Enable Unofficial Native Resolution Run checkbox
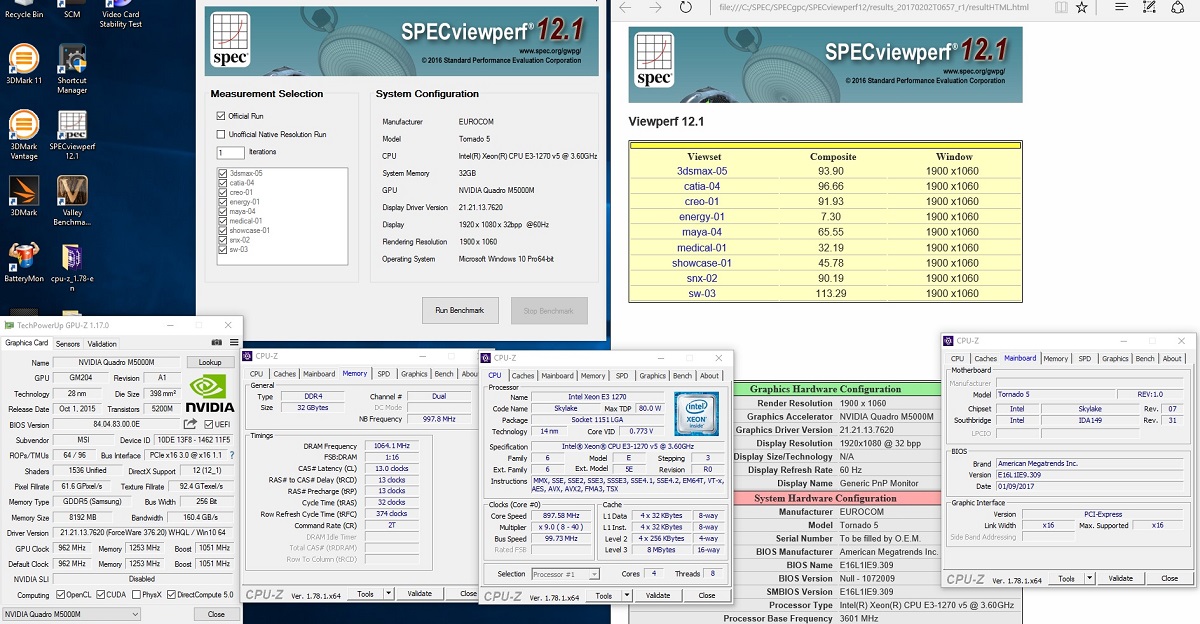The width and height of the screenshot is (1200, 624). 221,134
